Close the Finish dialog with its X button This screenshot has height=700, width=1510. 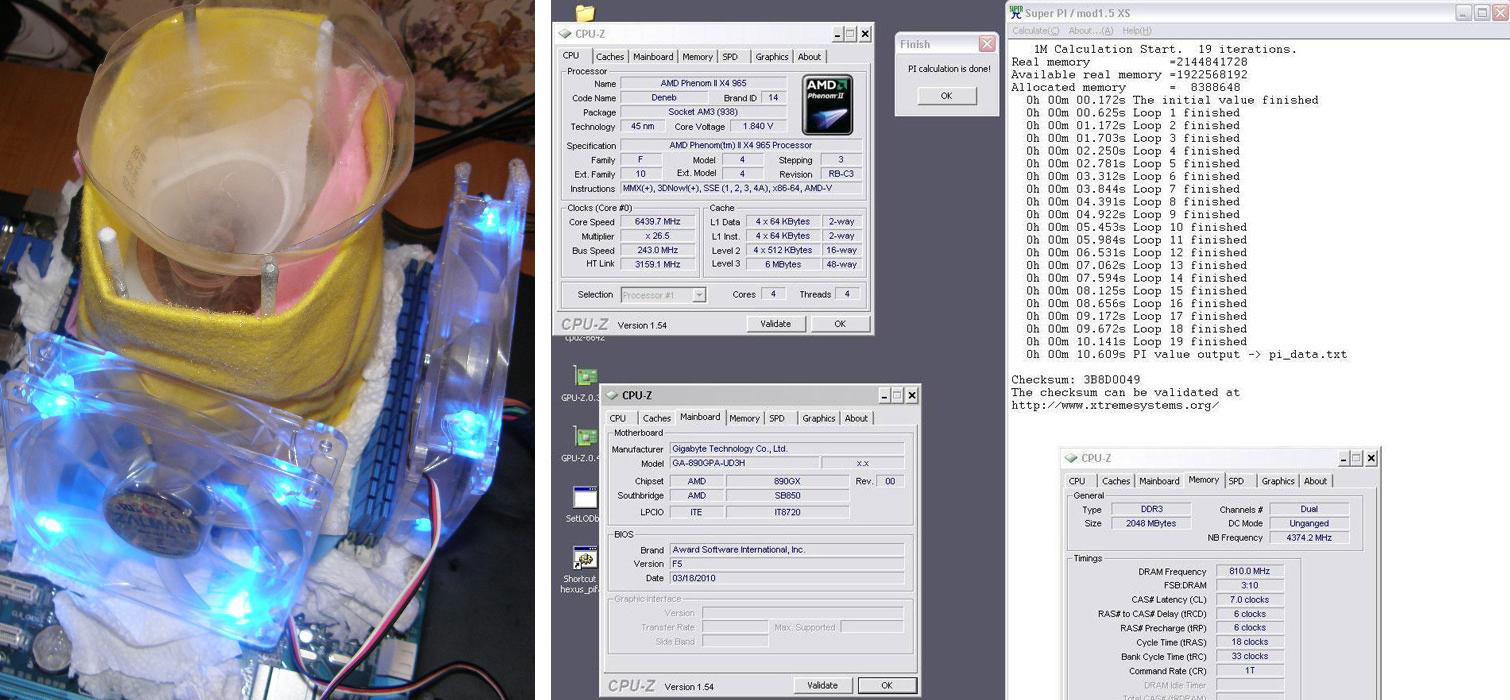point(986,44)
